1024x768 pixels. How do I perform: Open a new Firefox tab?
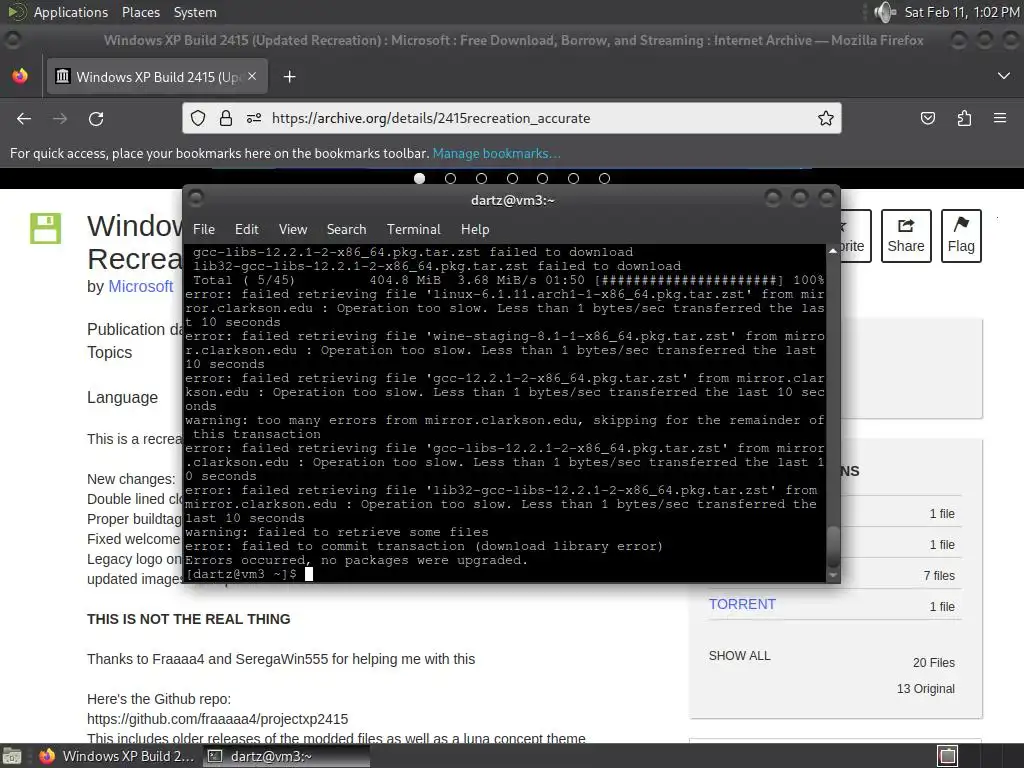click(289, 77)
